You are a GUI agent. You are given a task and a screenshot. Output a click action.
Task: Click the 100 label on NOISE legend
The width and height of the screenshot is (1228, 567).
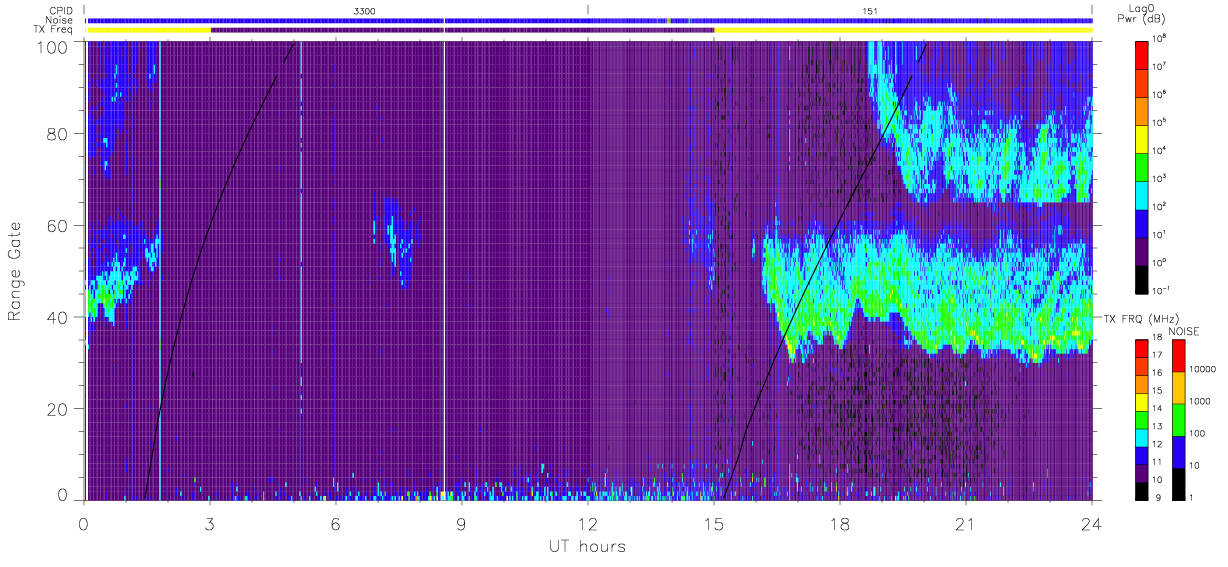pos(1198,434)
